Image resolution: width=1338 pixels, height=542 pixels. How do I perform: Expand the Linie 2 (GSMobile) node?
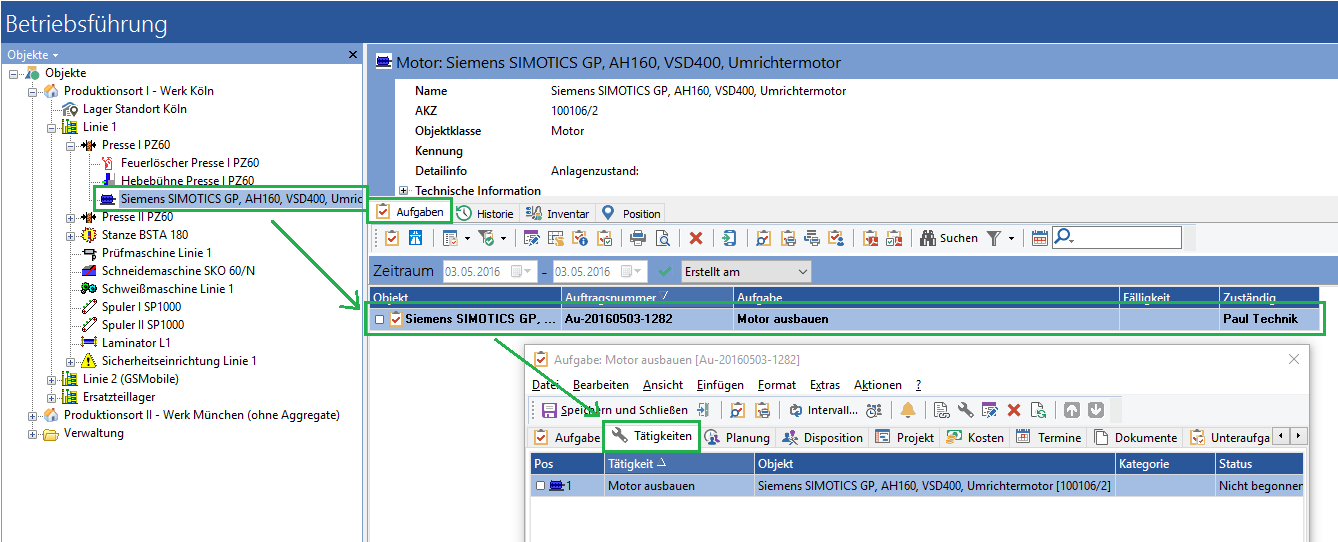tap(52, 379)
